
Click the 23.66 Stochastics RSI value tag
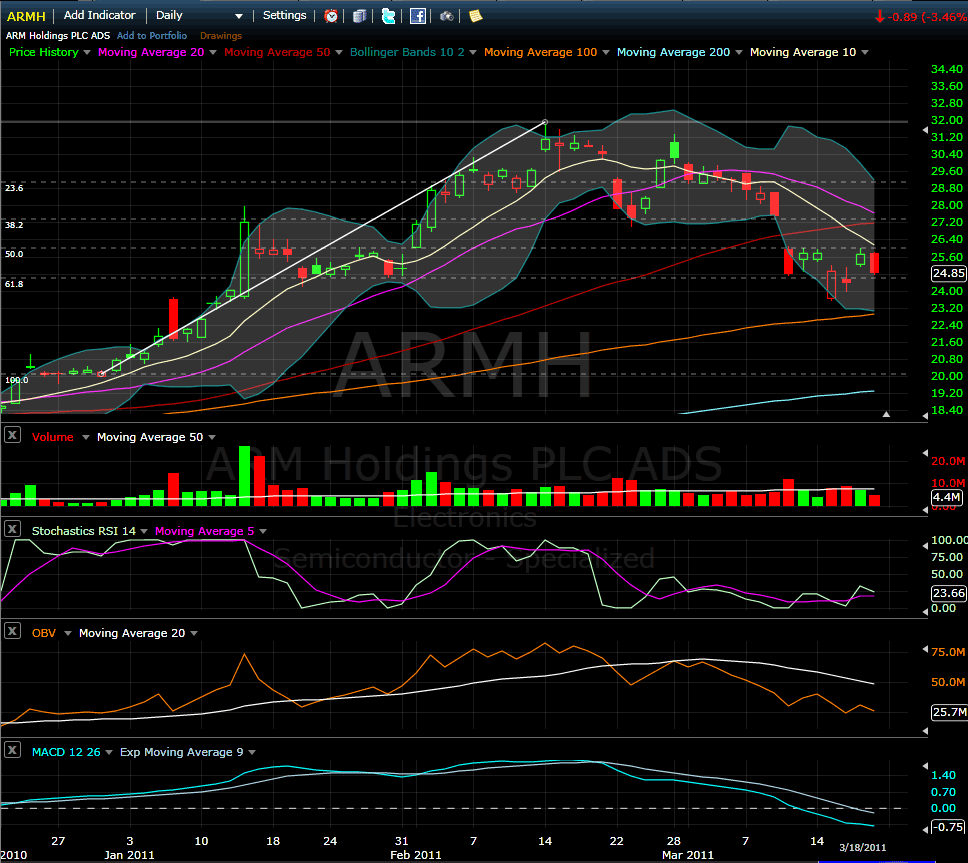point(948,593)
